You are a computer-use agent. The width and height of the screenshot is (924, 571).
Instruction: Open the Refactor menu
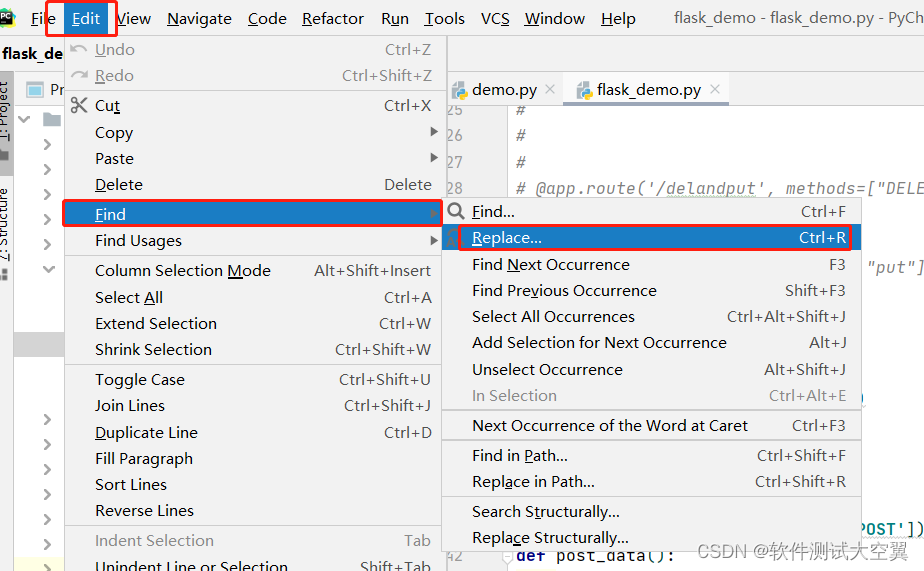[x=333, y=19]
